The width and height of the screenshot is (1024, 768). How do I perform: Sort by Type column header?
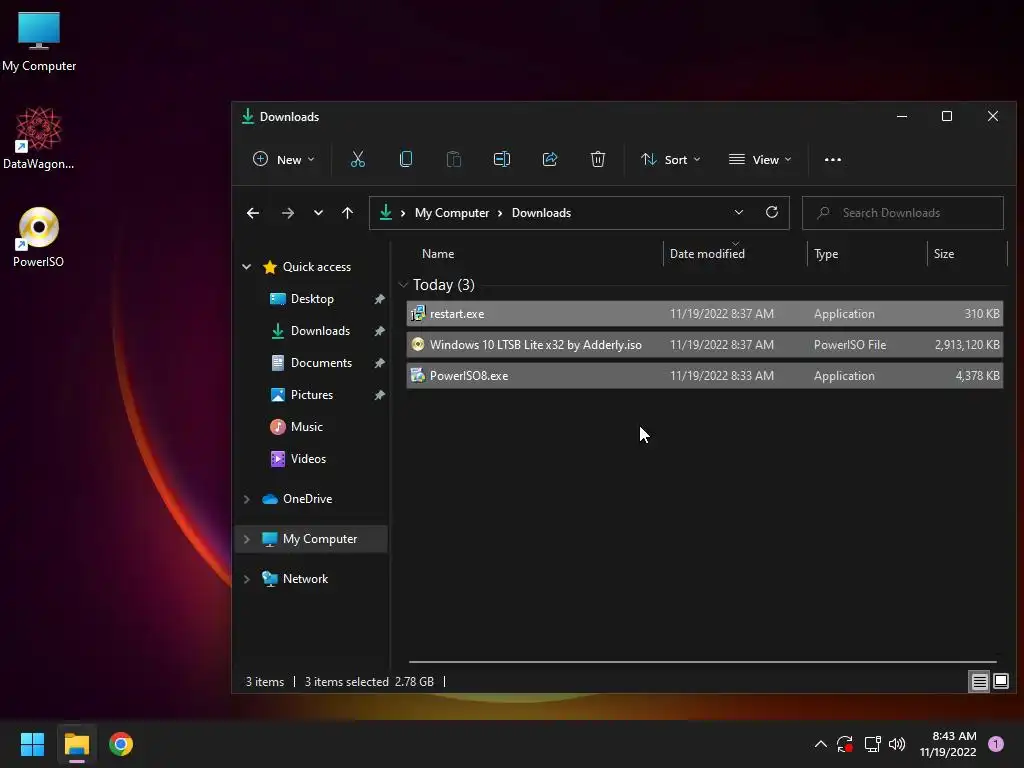pyautogui.click(x=825, y=254)
